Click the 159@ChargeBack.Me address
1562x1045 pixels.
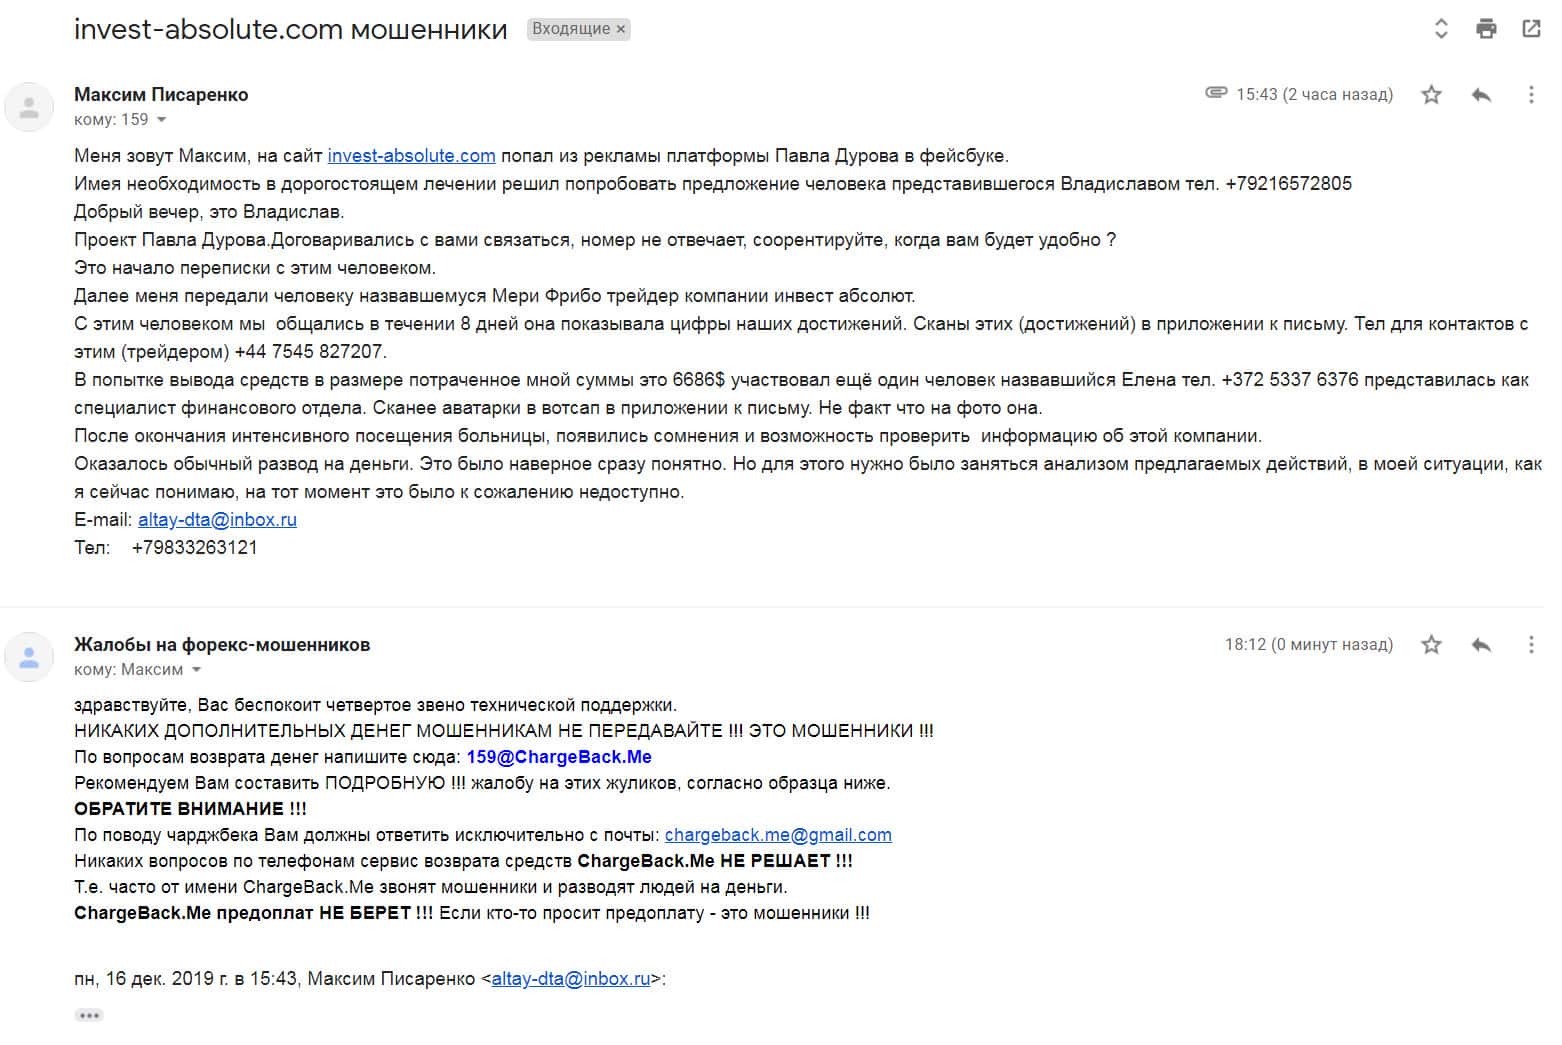pyautogui.click(x=559, y=757)
